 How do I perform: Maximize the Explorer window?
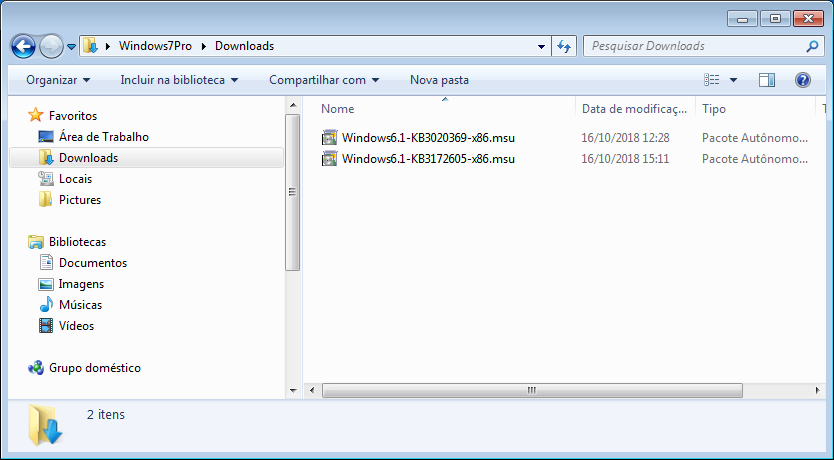click(x=775, y=19)
